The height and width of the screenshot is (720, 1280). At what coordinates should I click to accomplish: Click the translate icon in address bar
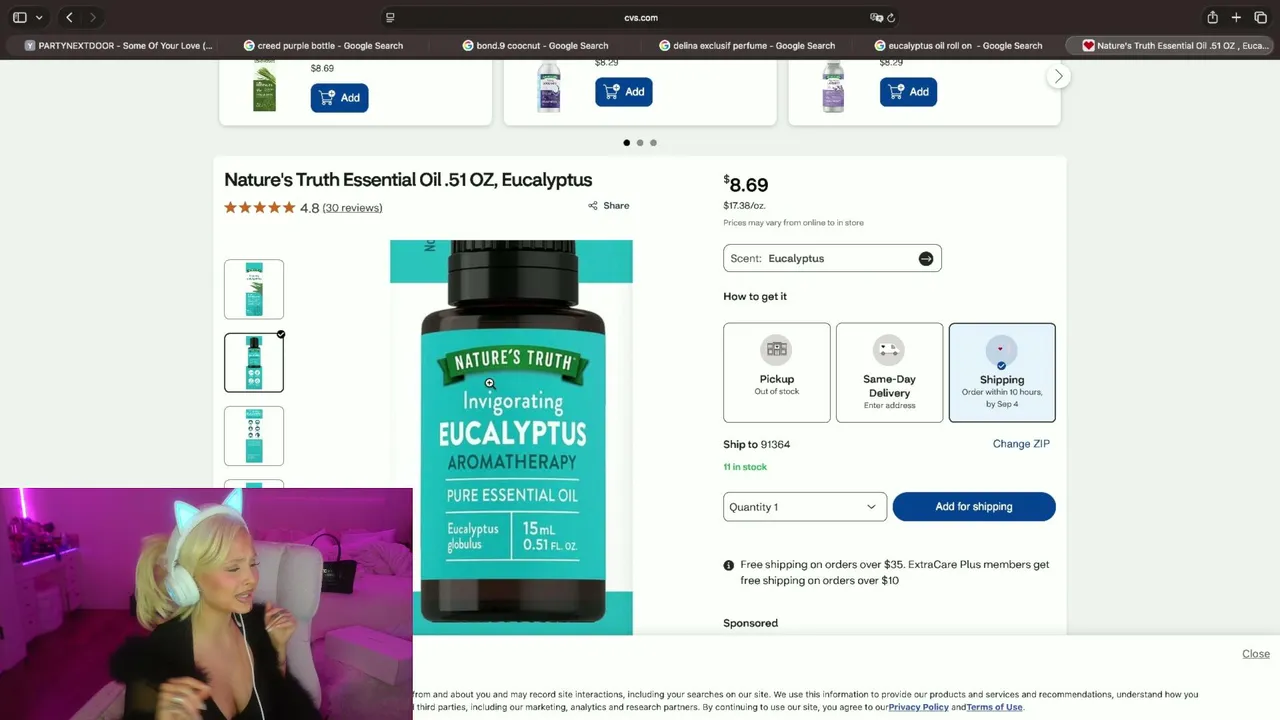(x=876, y=17)
